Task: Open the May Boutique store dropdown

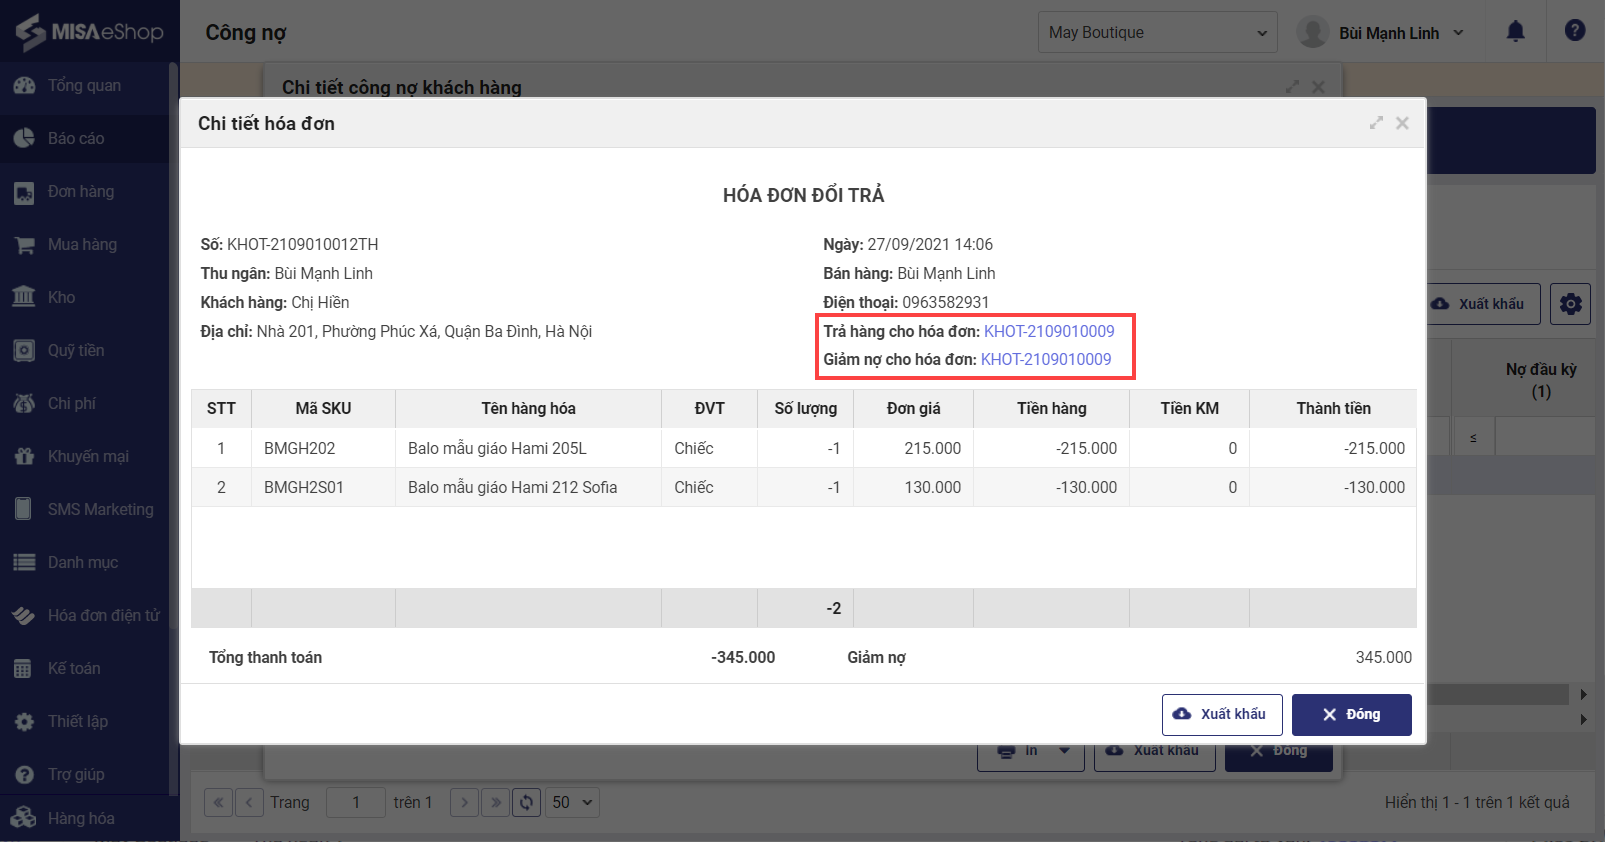Action: point(1158,32)
